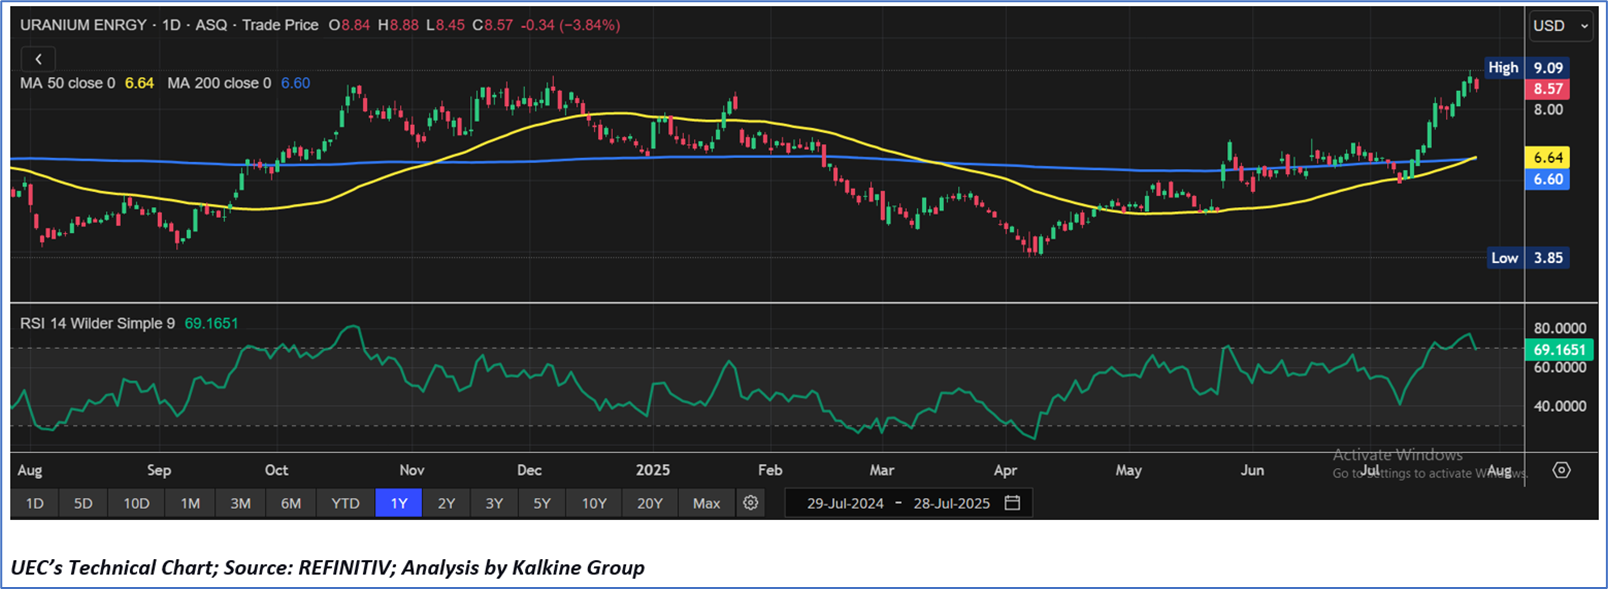Click the Dec label on time axis
The image size is (1608, 589).
click(529, 470)
